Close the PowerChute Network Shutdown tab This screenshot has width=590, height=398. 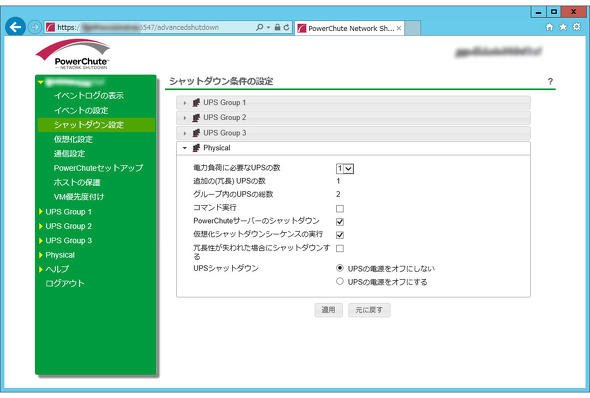pos(399,28)
